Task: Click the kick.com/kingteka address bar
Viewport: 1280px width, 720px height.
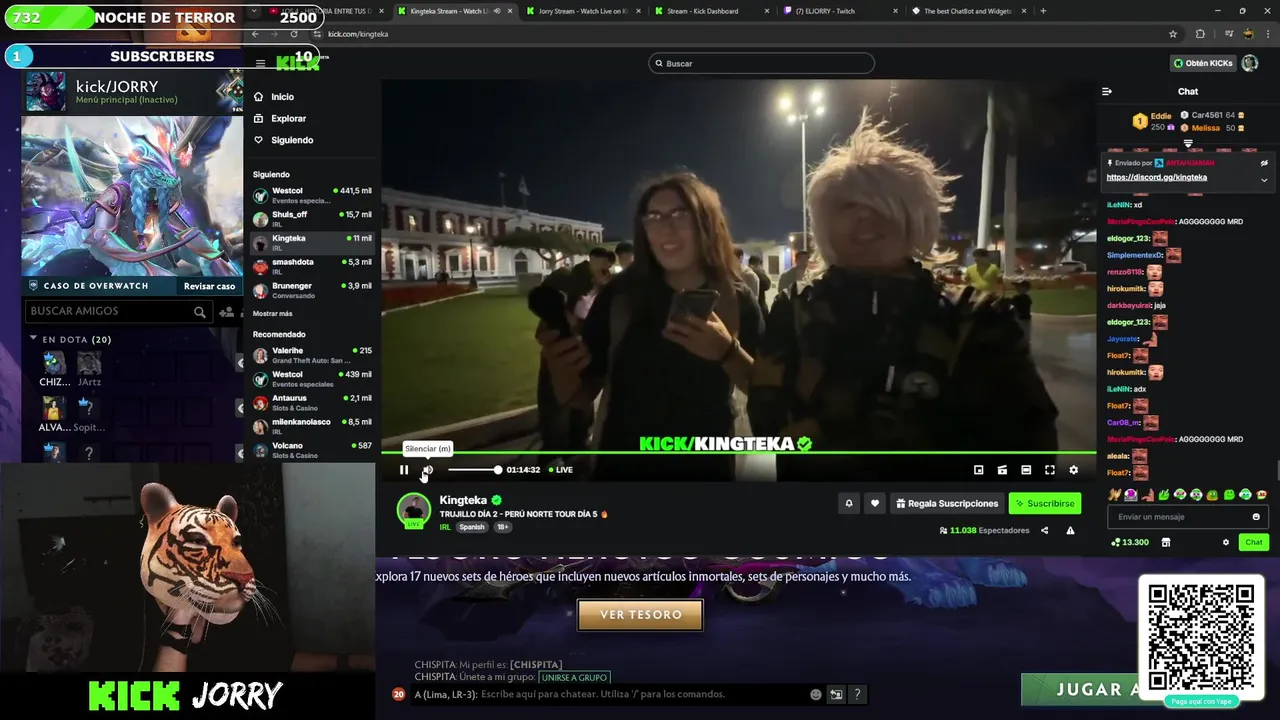Action: click(x=745, y=34)
